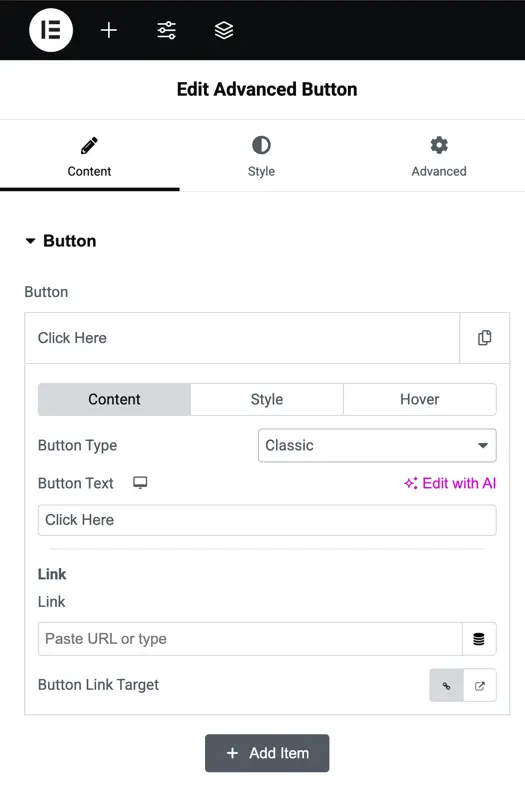525x786 pixels.
Task: Switch to the Advanced panel tab
Action: point(439,157)
